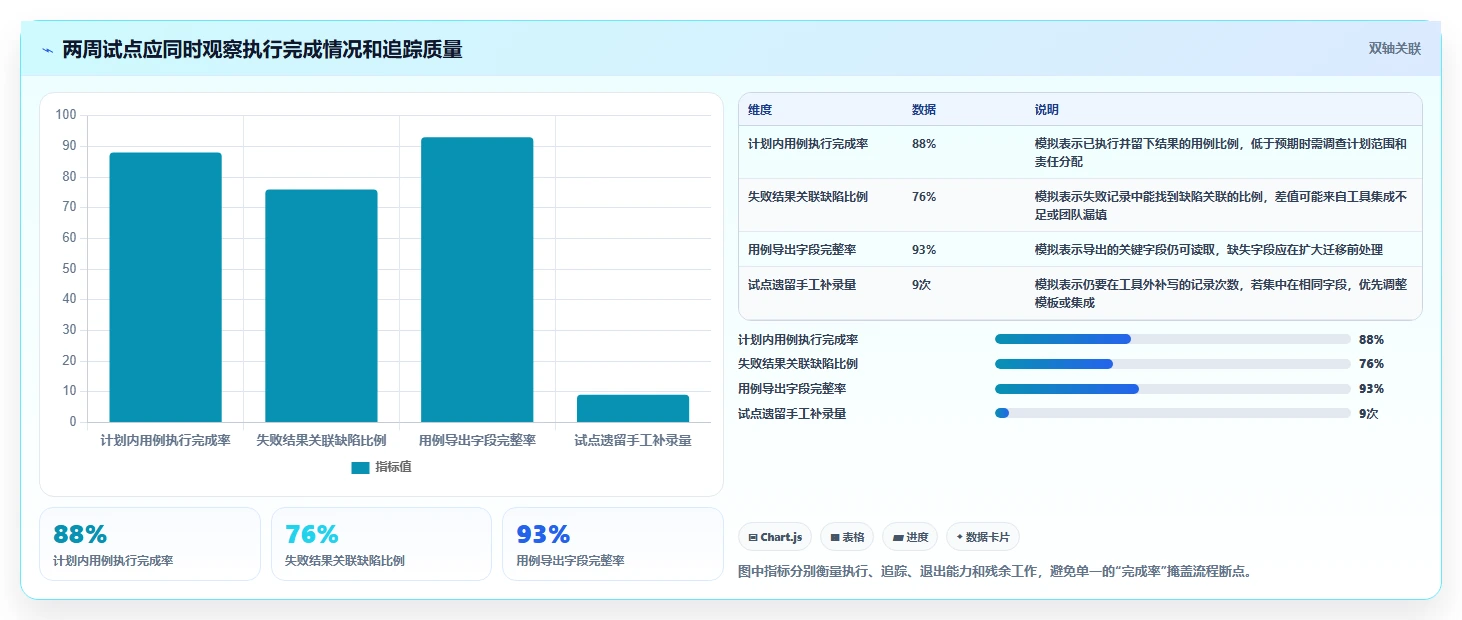
Task: Click the 说明 column header
Action: pos(1047,110)
